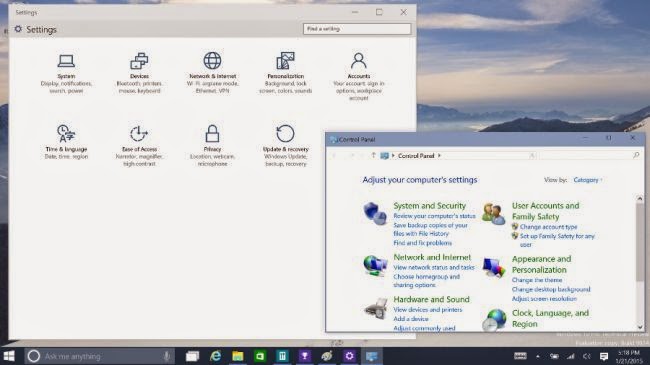The width and height of the screenshot is (650, 365).
Task: Click the Network and Internet icon in Control Panel
Action: 375,265
